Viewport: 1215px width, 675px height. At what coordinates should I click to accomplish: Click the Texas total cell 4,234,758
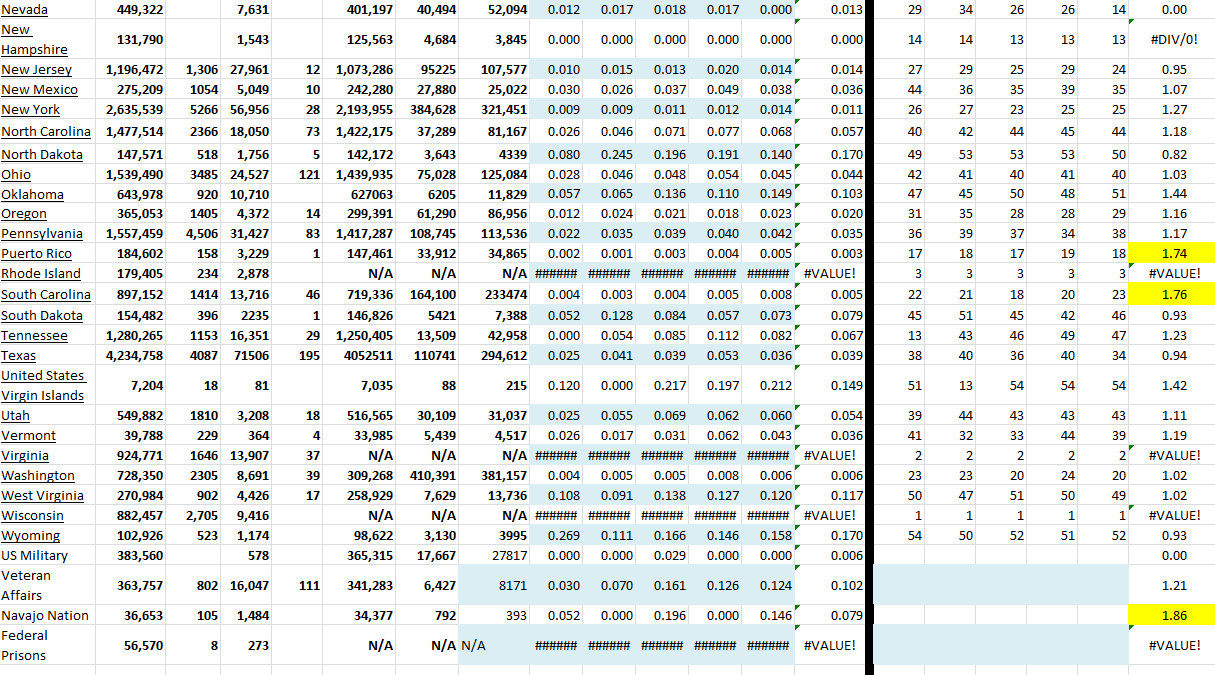pyautogui.click(x=133, y=356)
